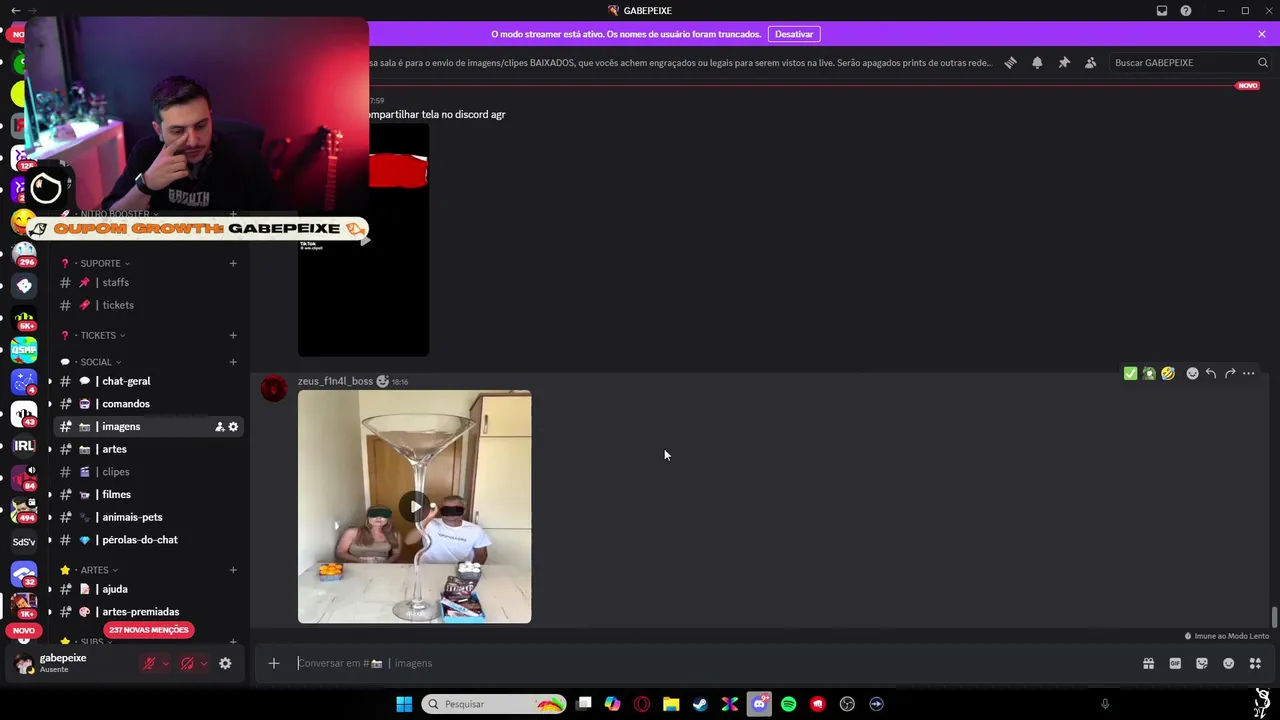Dismiss the streamer mode banner
Viewport: 1280px width, 720px height.
[x=1262, y=34]
